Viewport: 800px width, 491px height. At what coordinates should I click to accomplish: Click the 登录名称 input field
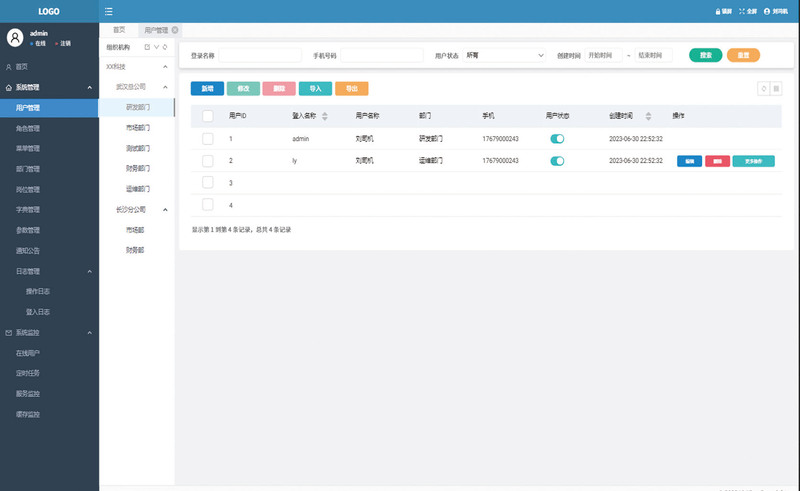259,56
